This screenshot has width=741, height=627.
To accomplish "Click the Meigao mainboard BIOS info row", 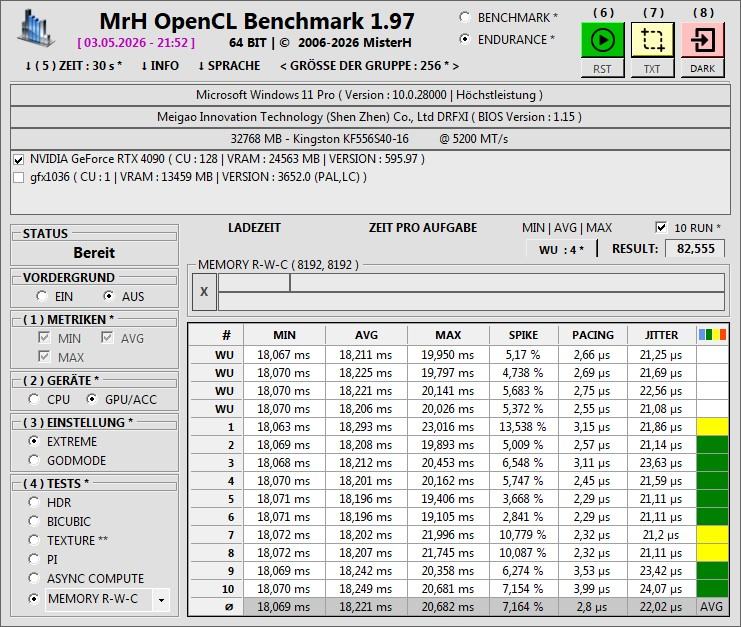I will 370,117.
